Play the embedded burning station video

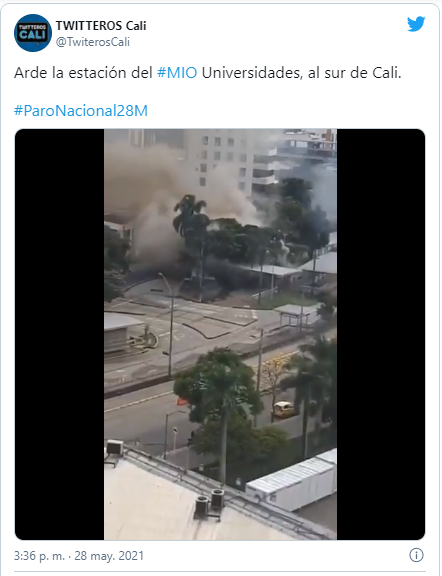click(x=220, y=334)
